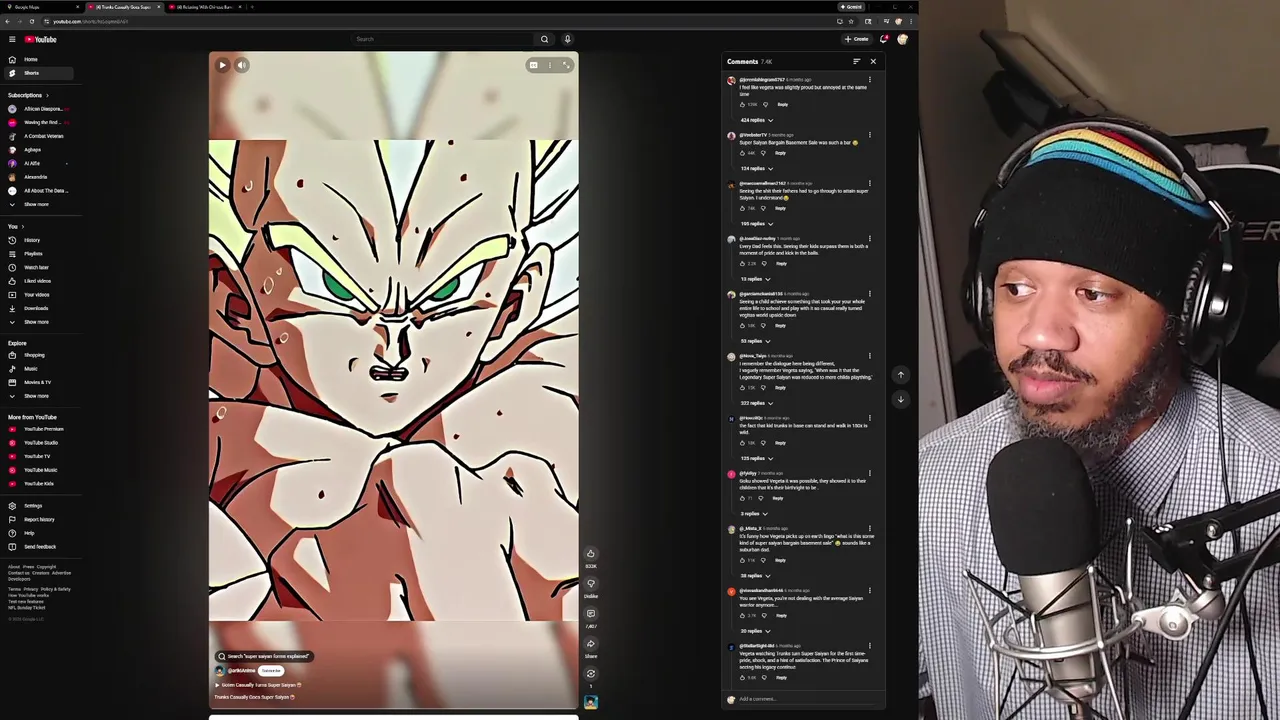Open the Short's more options menu
This screenshot has width=1280, height=720.
point(549,65)
